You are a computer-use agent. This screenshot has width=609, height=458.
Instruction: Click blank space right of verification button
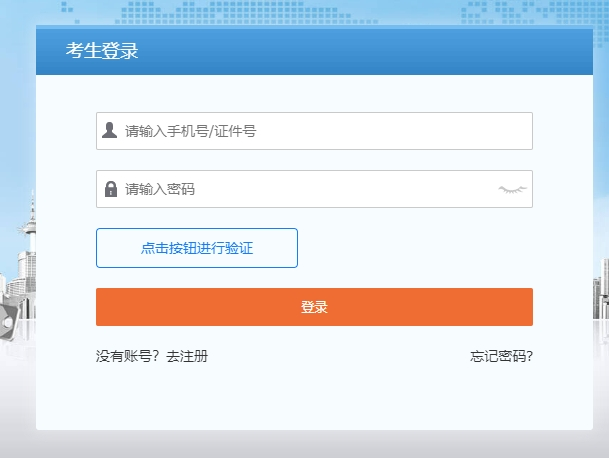point(415,248)
